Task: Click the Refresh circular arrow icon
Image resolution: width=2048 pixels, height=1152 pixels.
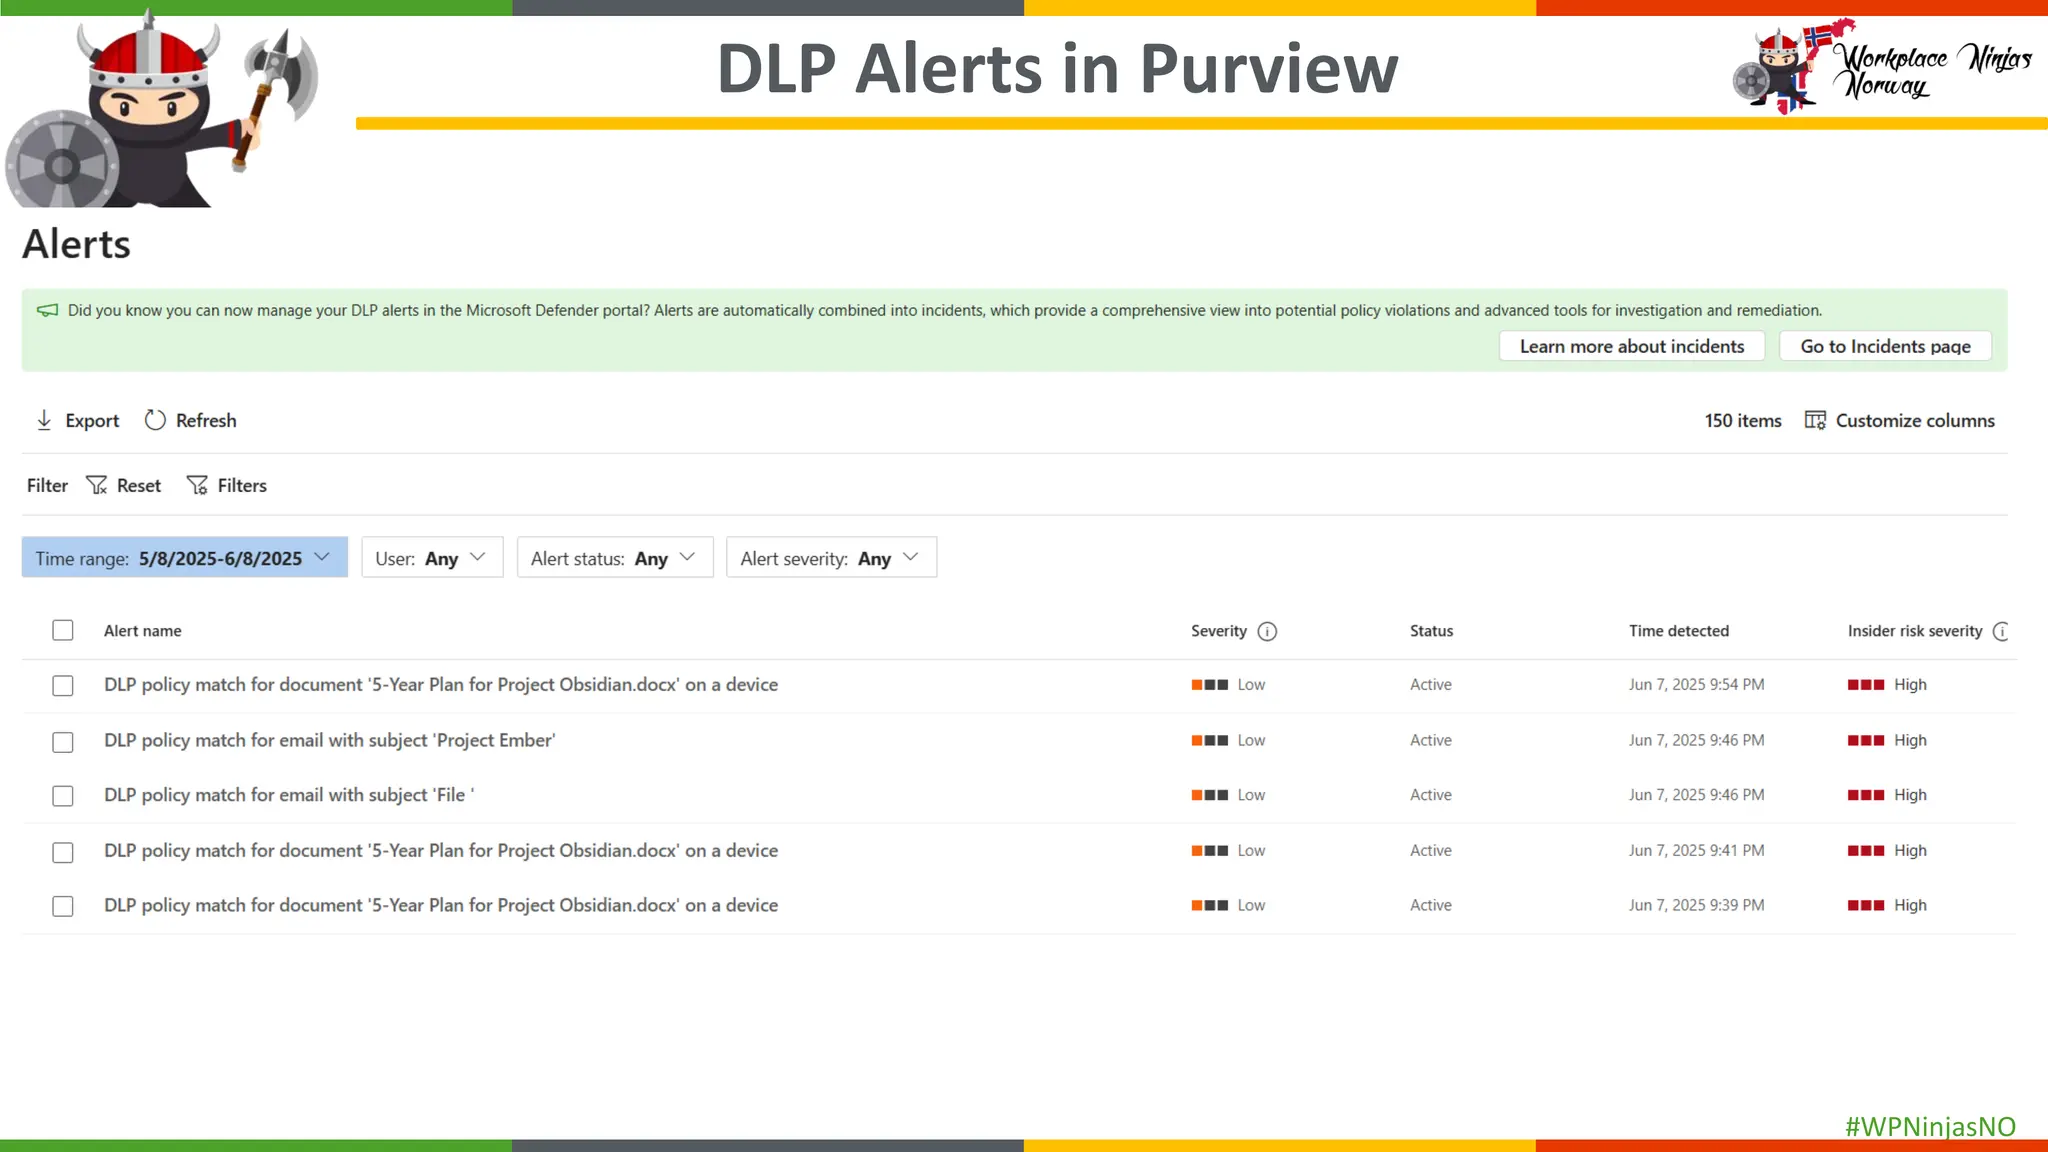Action: click(155, 421)
